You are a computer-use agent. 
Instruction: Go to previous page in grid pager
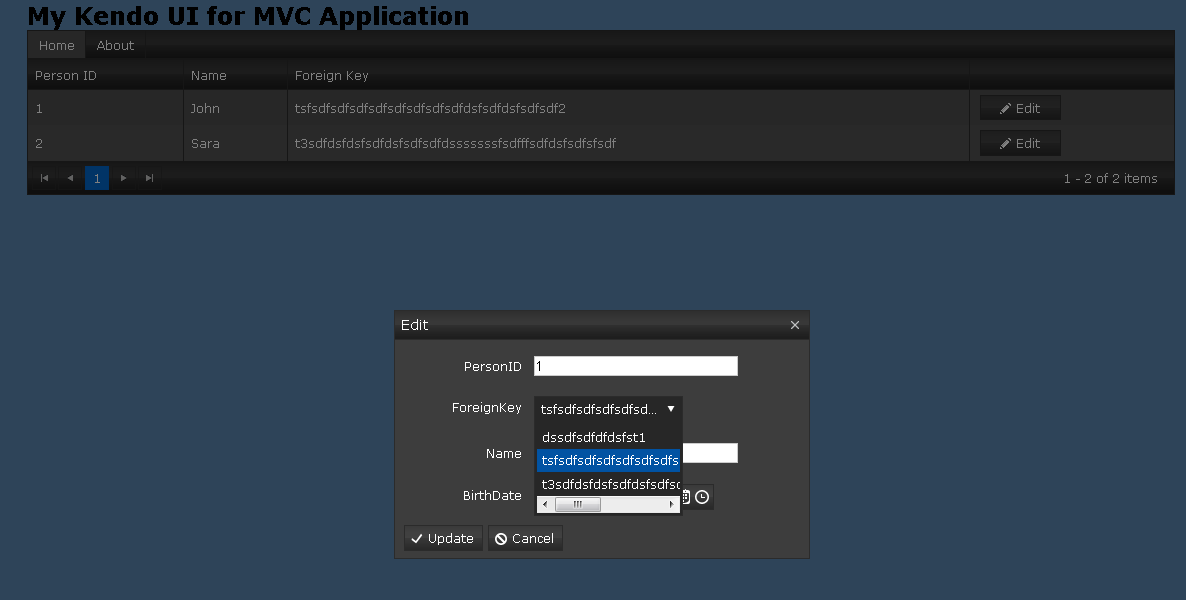click(70, 179)
